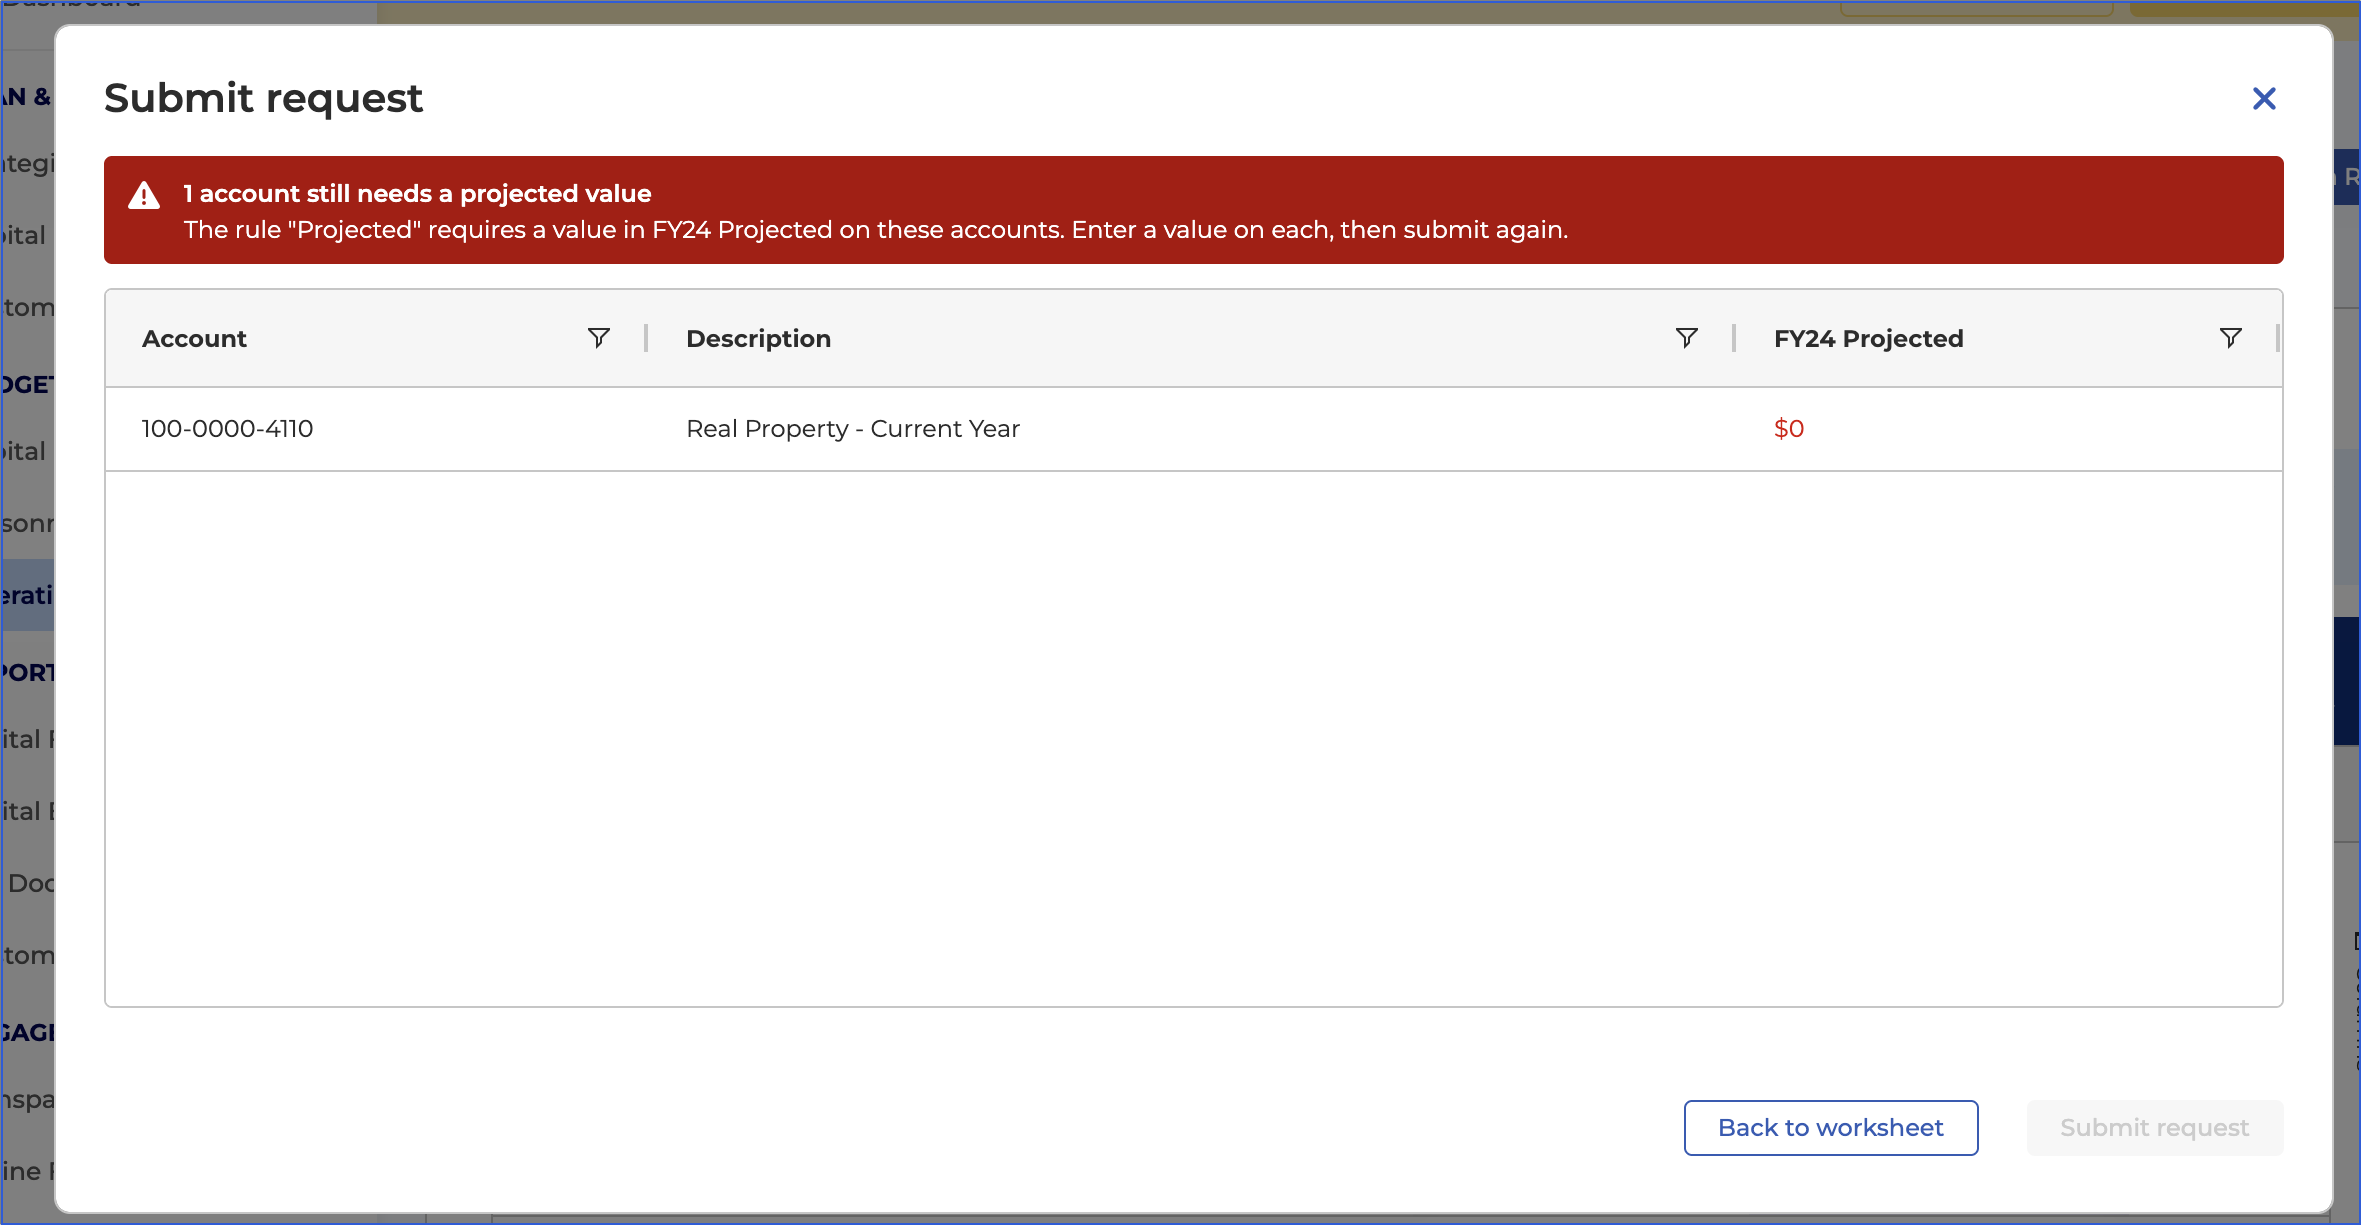Image resolution: width=2362 pixels, height=1226 pixels.
Task: Open the Description column filter
Action: click(1687, 338)
